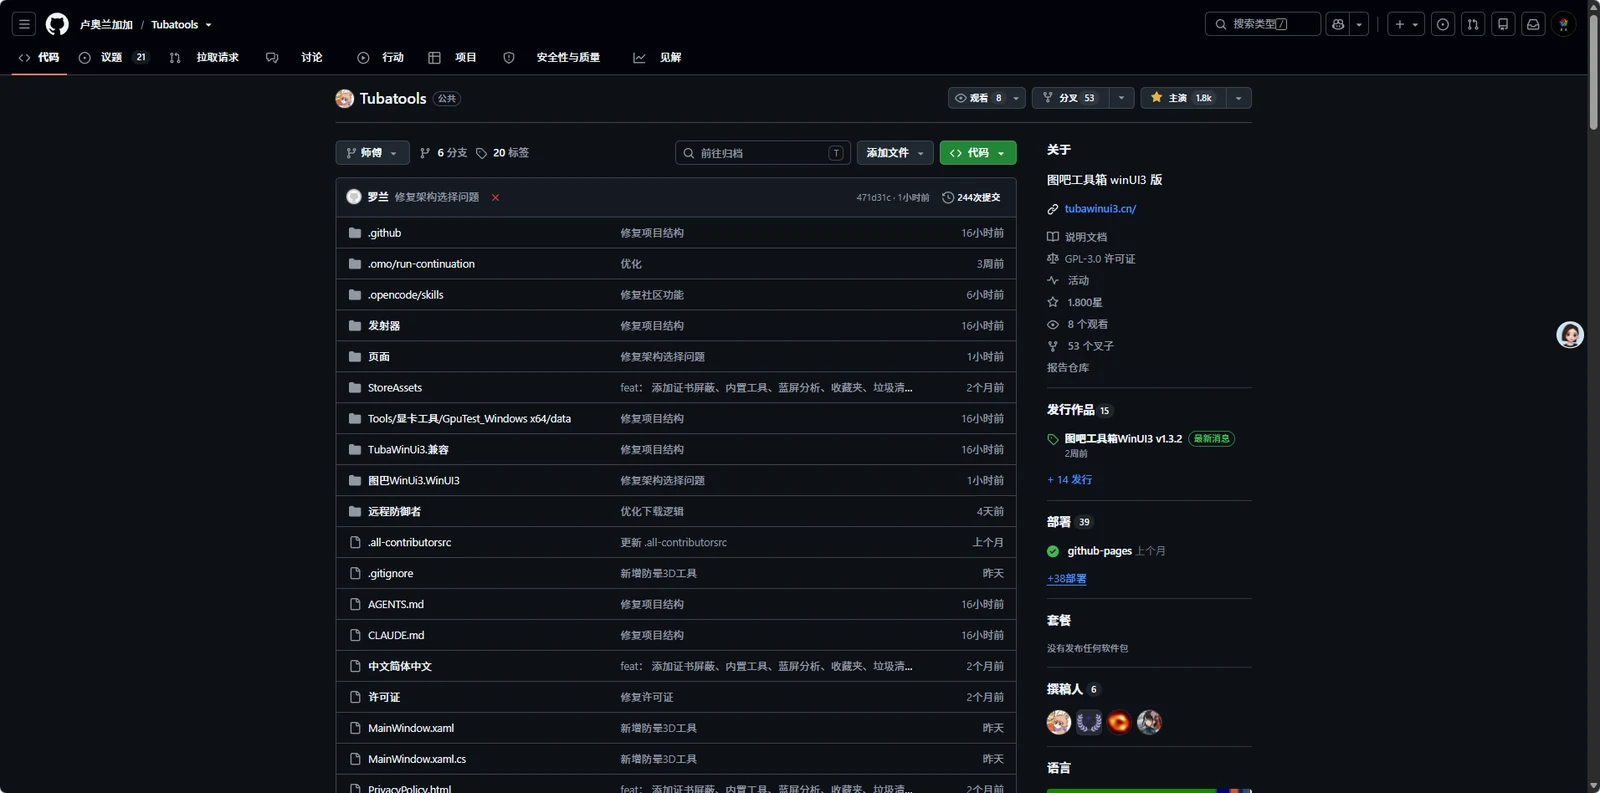Click the floating assistant avatar at right edge

[x=1570, y=335]
